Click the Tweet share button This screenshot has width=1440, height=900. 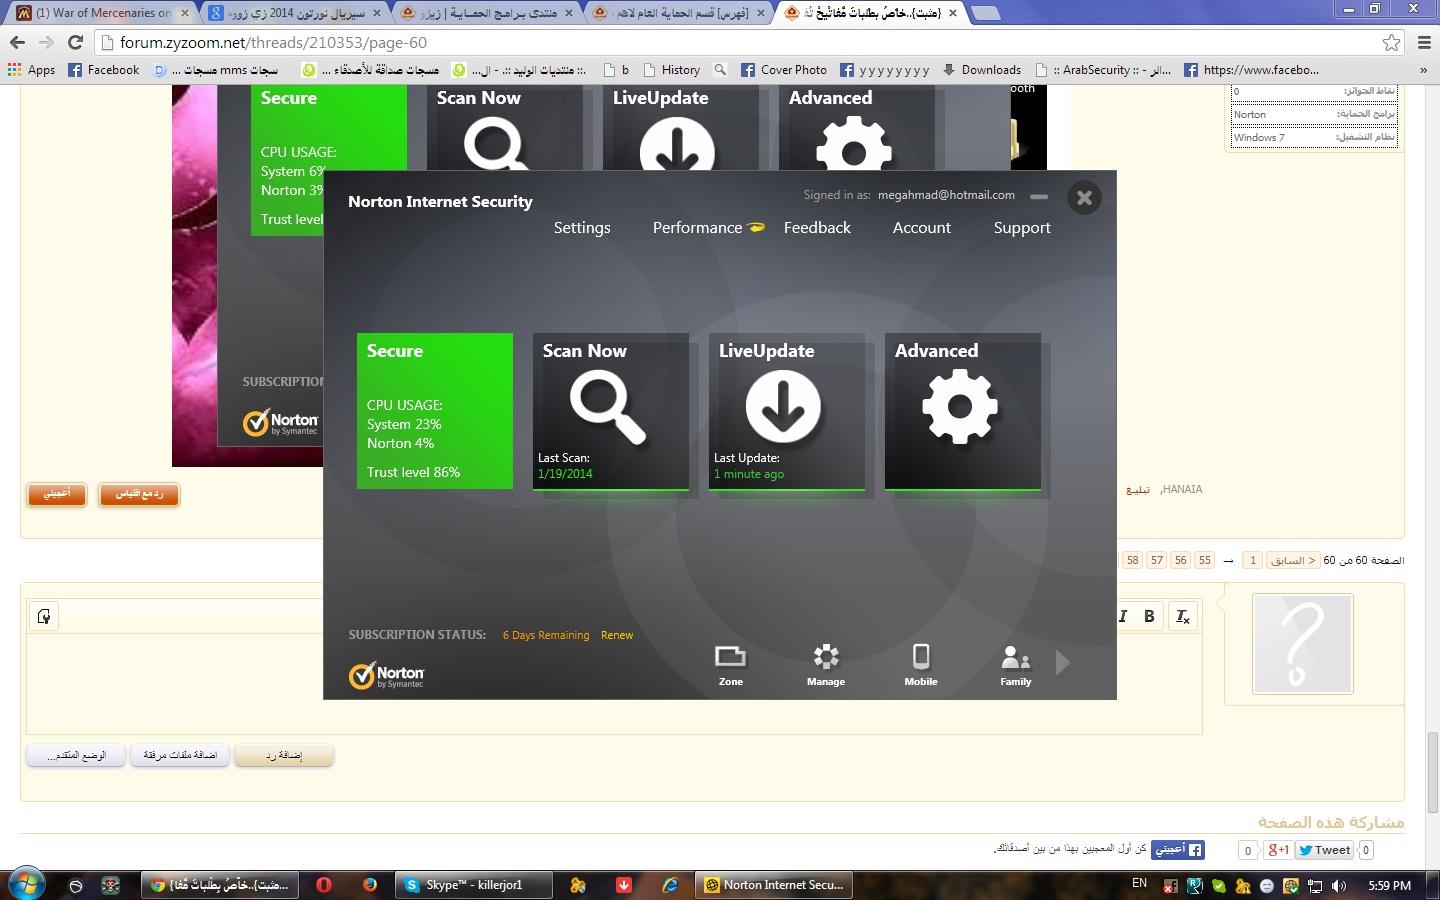[1324, 850]
